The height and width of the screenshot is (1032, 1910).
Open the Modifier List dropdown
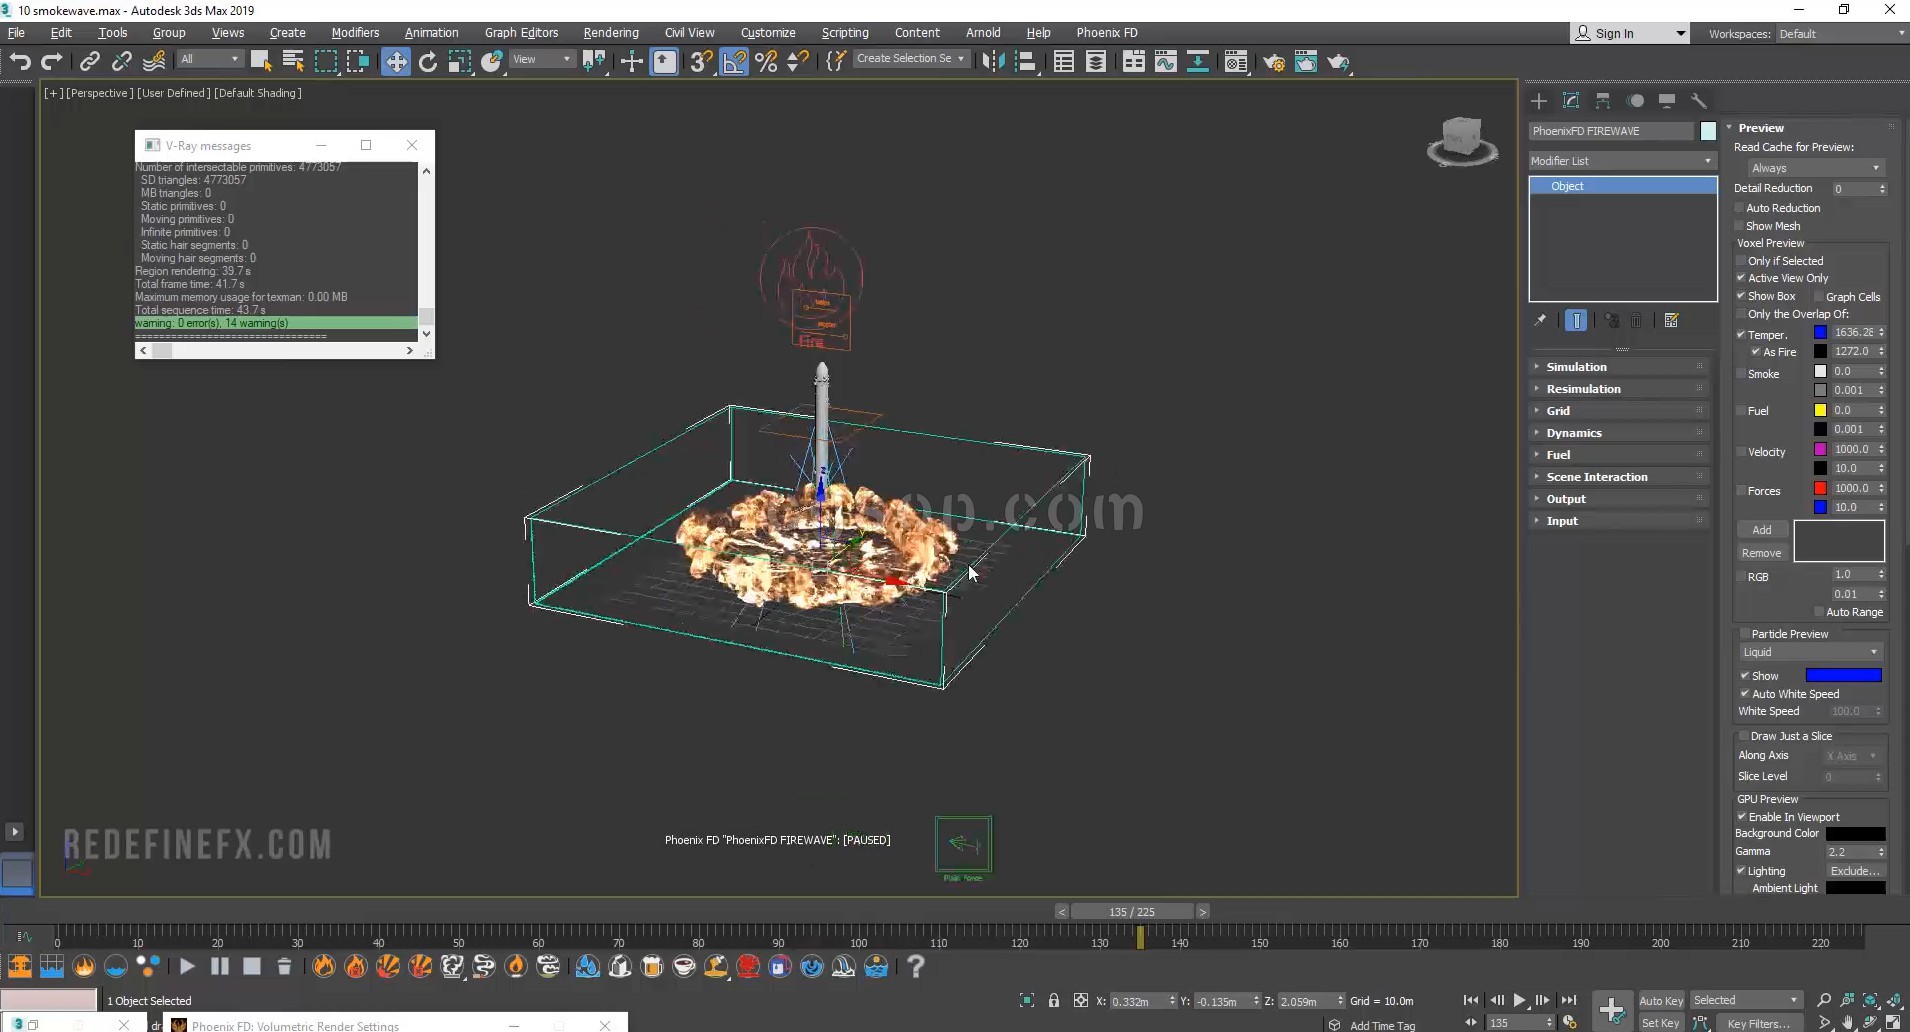coord(1622,161)
